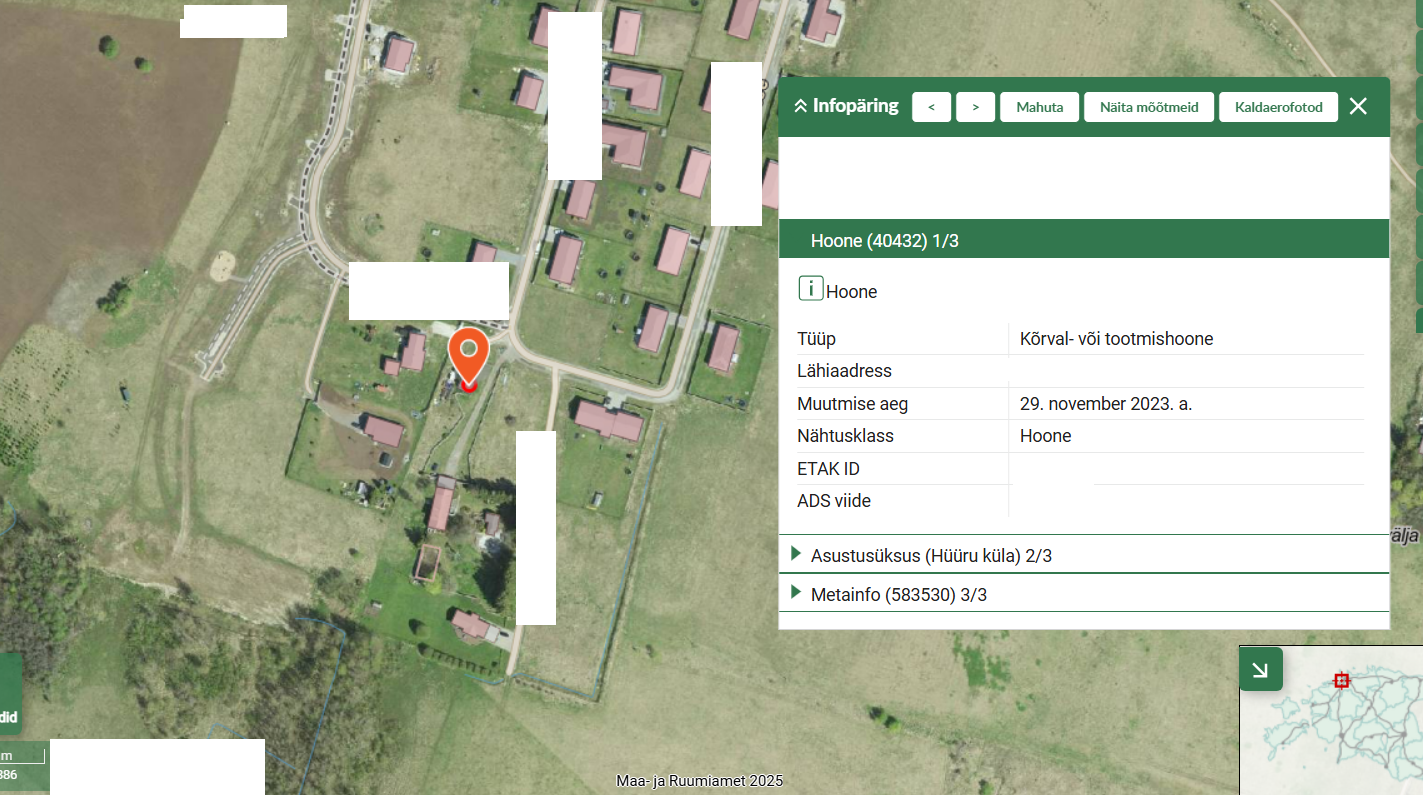Viewport: 1423px width, 795px height.
Task: Go to previous result with < button
Action: coord(932,107)
